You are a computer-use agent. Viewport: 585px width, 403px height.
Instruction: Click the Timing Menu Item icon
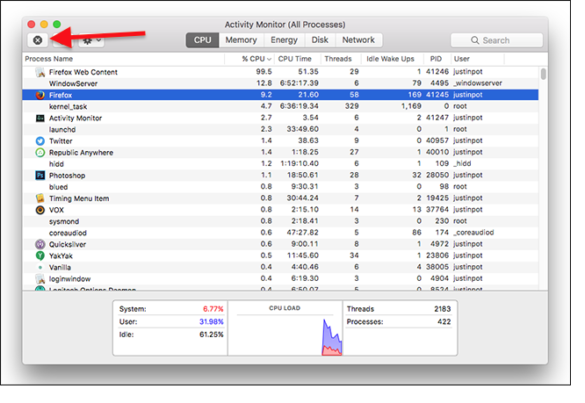40,198
